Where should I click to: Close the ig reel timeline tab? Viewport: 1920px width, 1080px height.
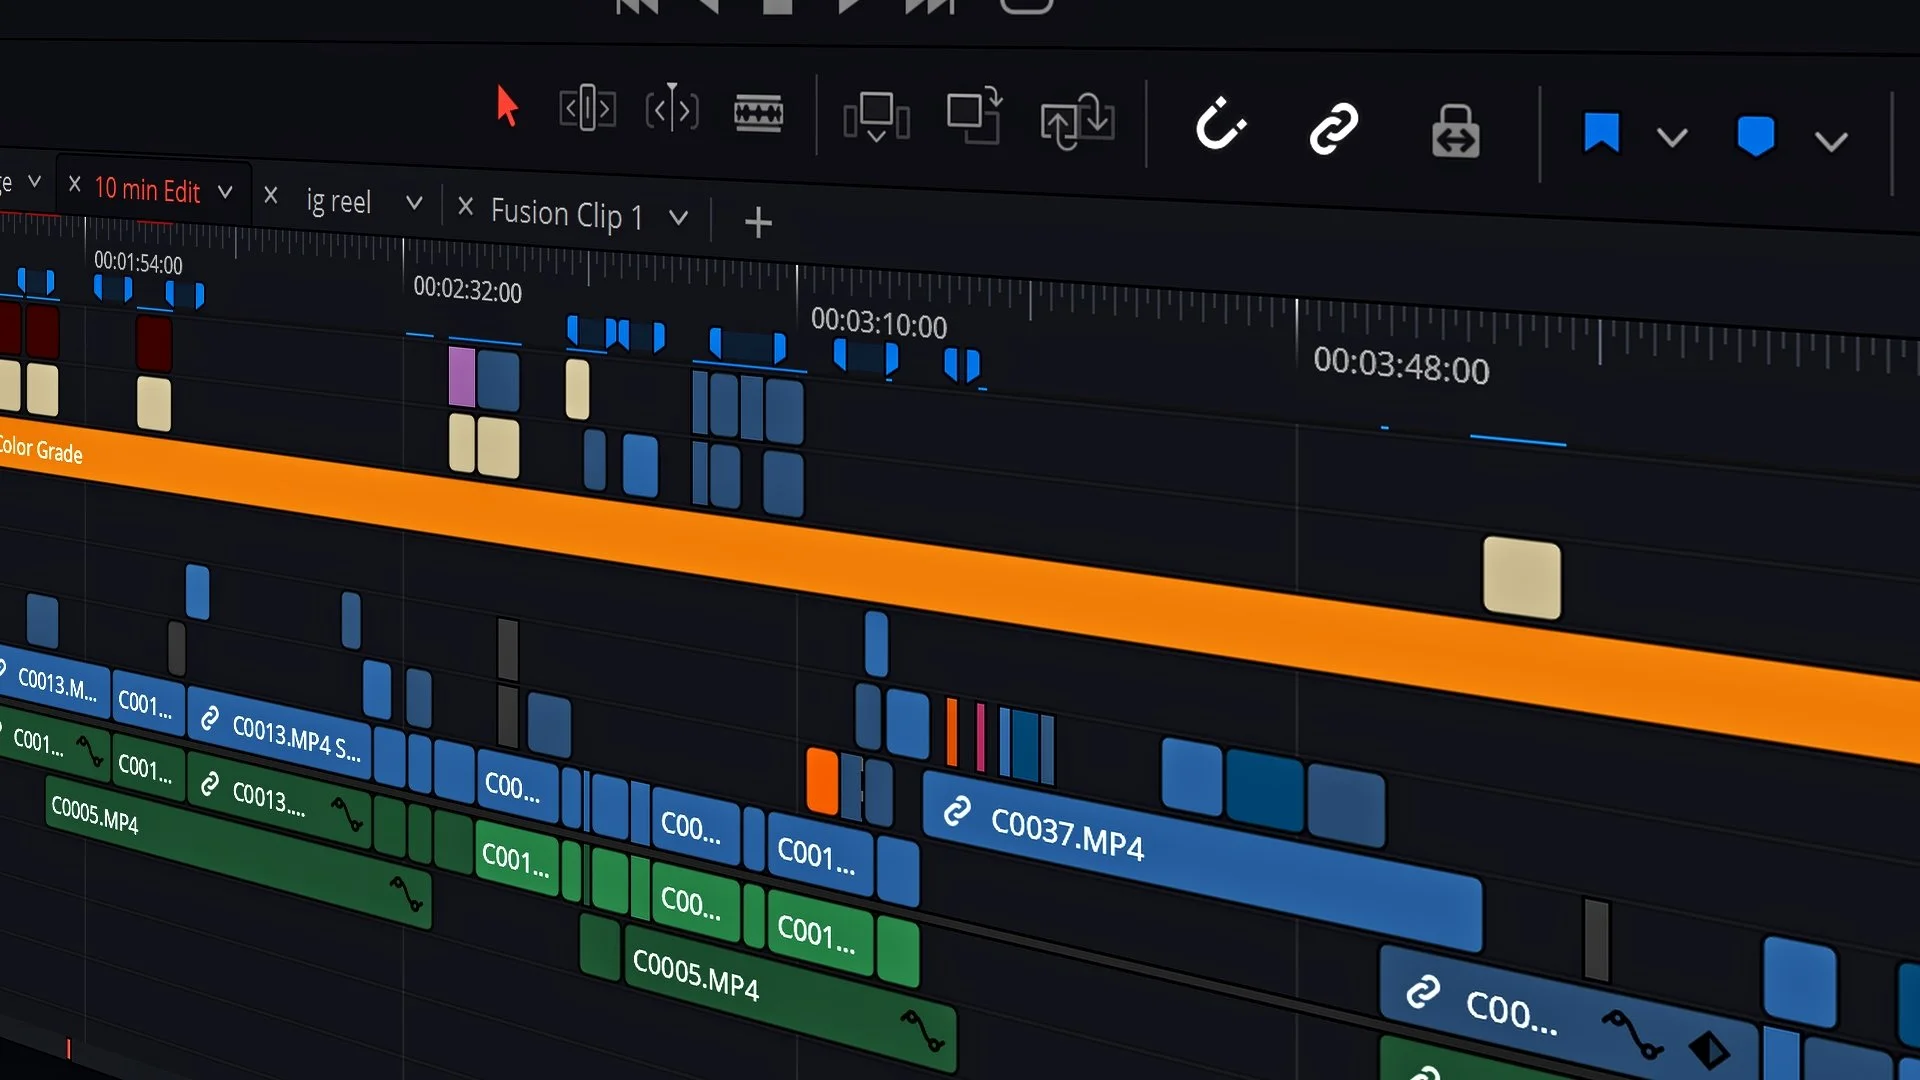click(271, 196)
